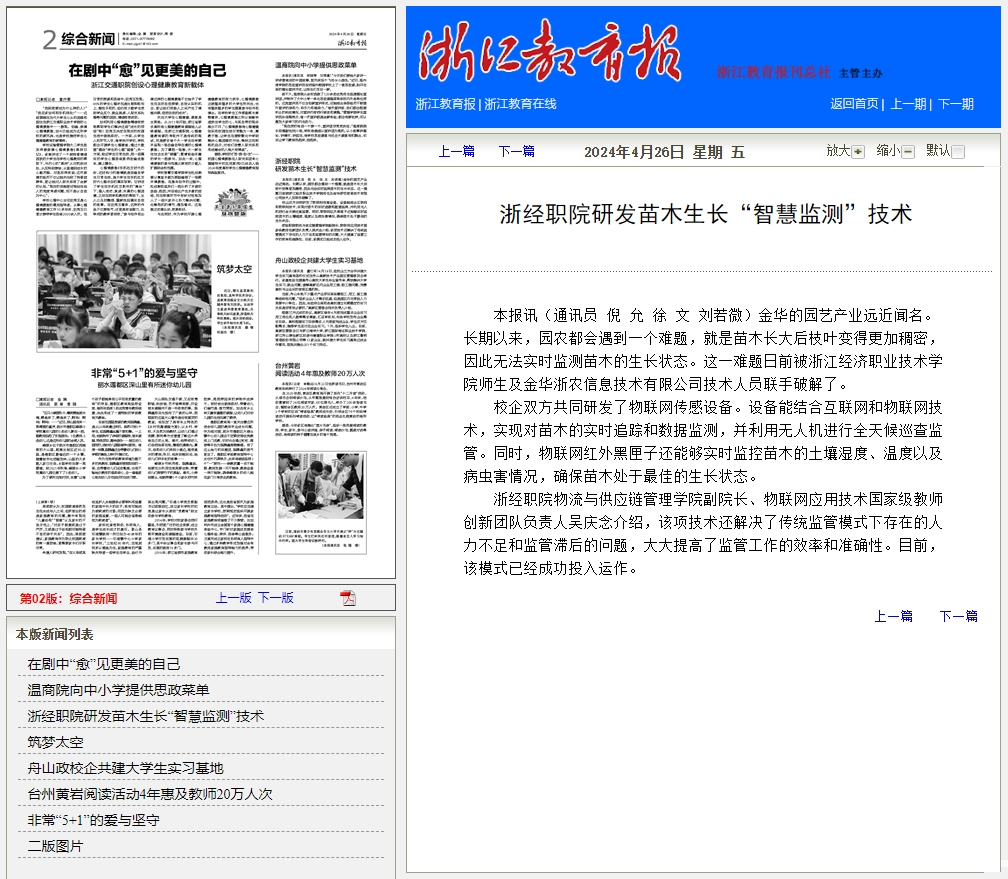Click the 筑梦太空 classroom photo on page

click(x=124, y=295)
